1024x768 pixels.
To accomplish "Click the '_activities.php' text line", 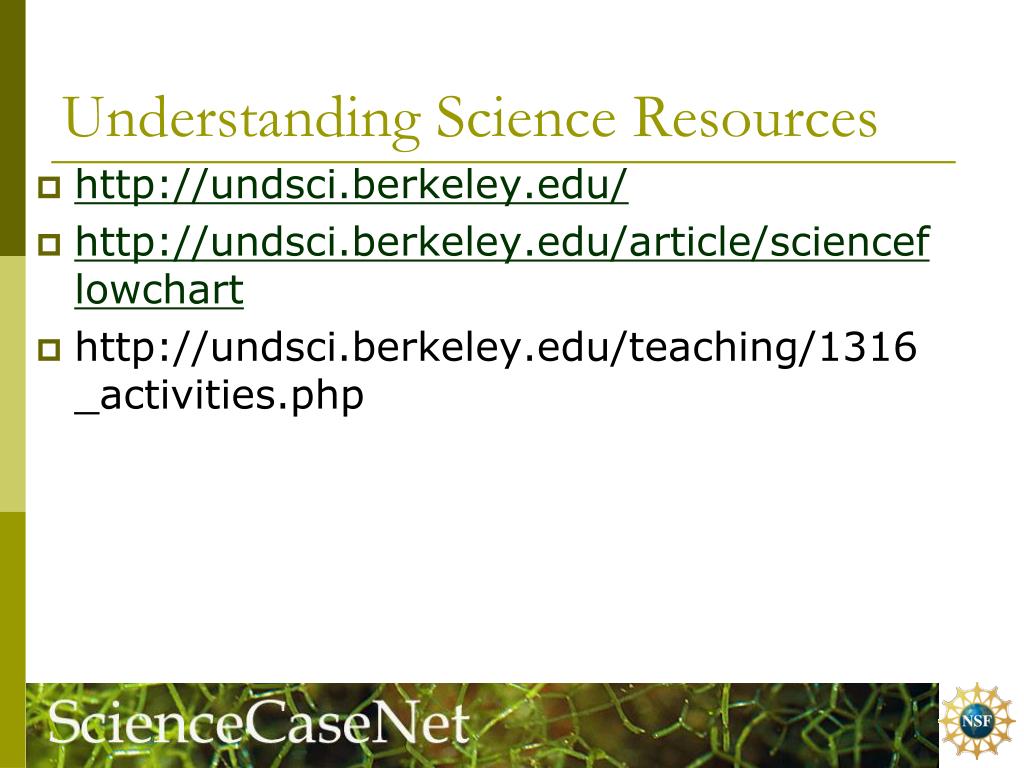I will (x=219, y=396).
